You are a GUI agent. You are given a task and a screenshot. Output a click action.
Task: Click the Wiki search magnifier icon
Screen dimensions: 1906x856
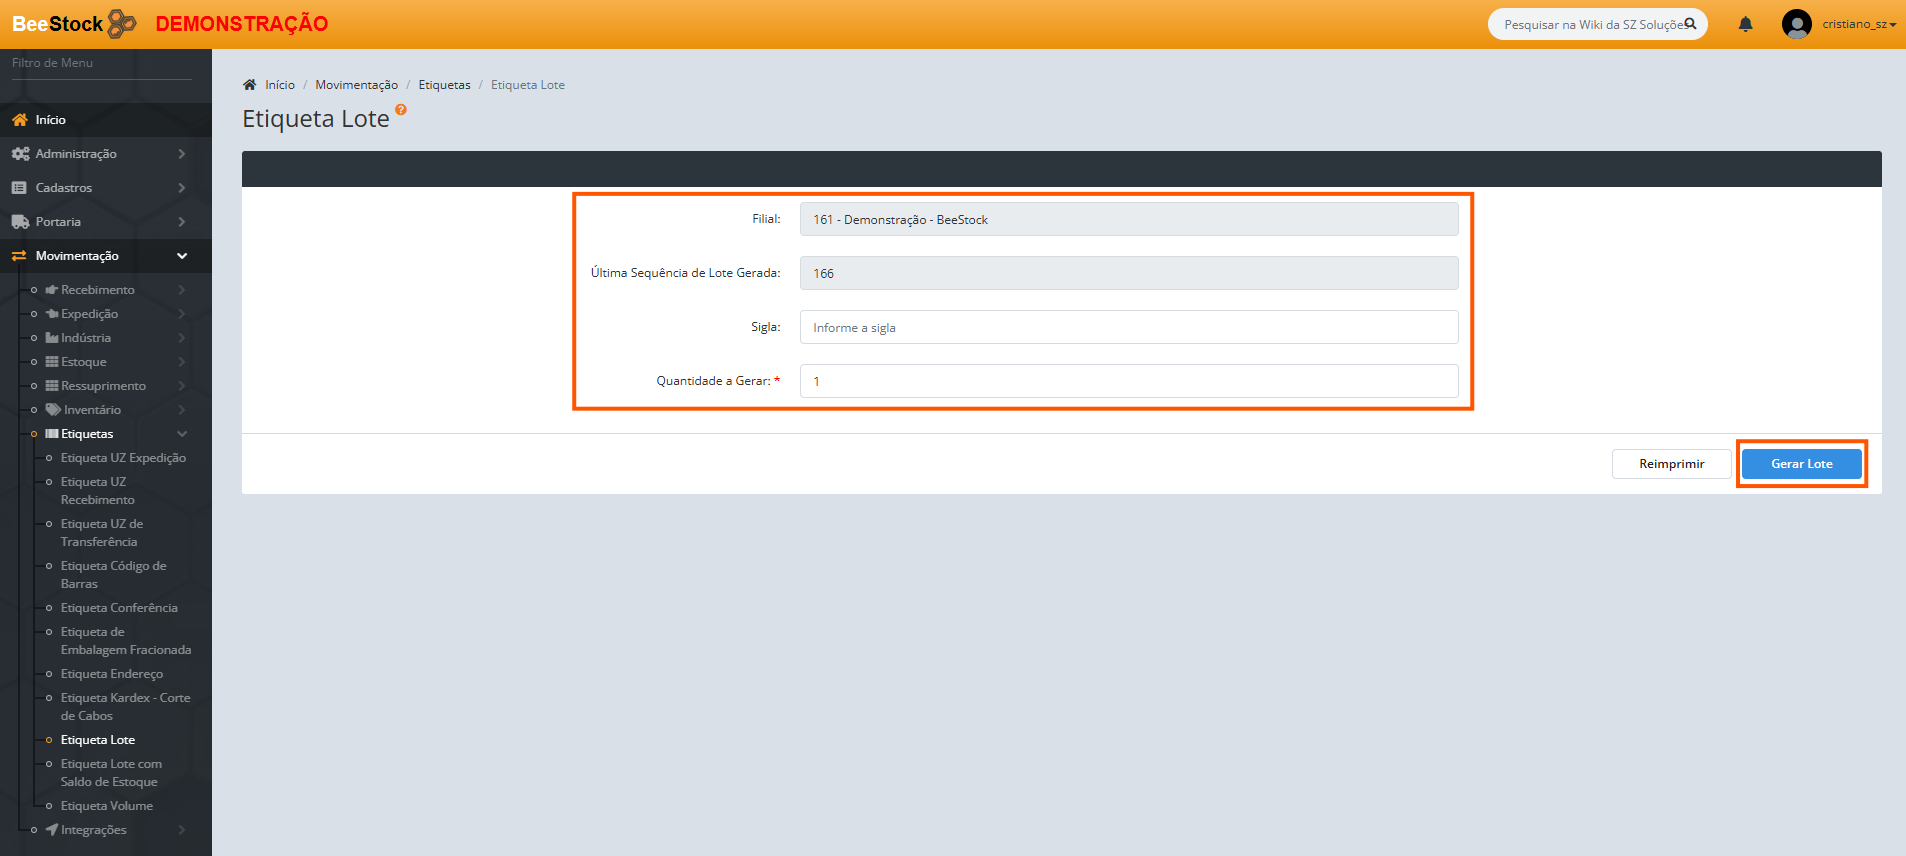tap(1690, 24)
